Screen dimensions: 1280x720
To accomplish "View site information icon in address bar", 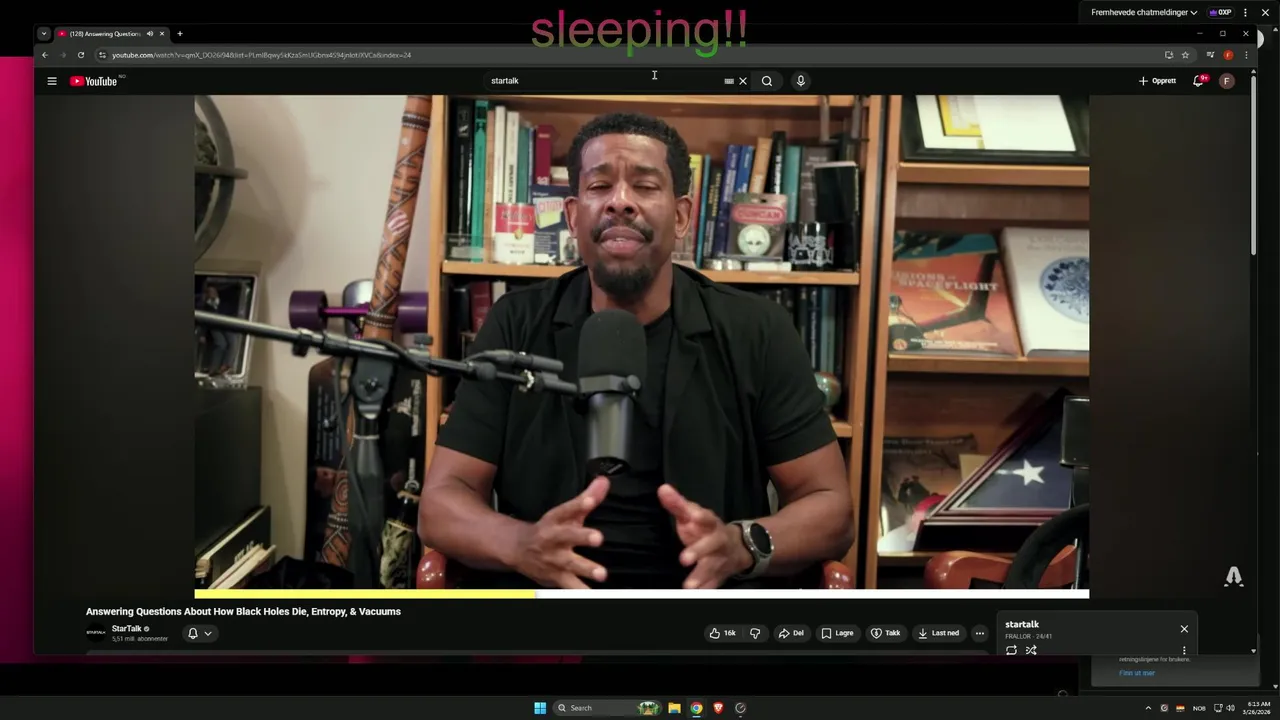I will [102, 55].
